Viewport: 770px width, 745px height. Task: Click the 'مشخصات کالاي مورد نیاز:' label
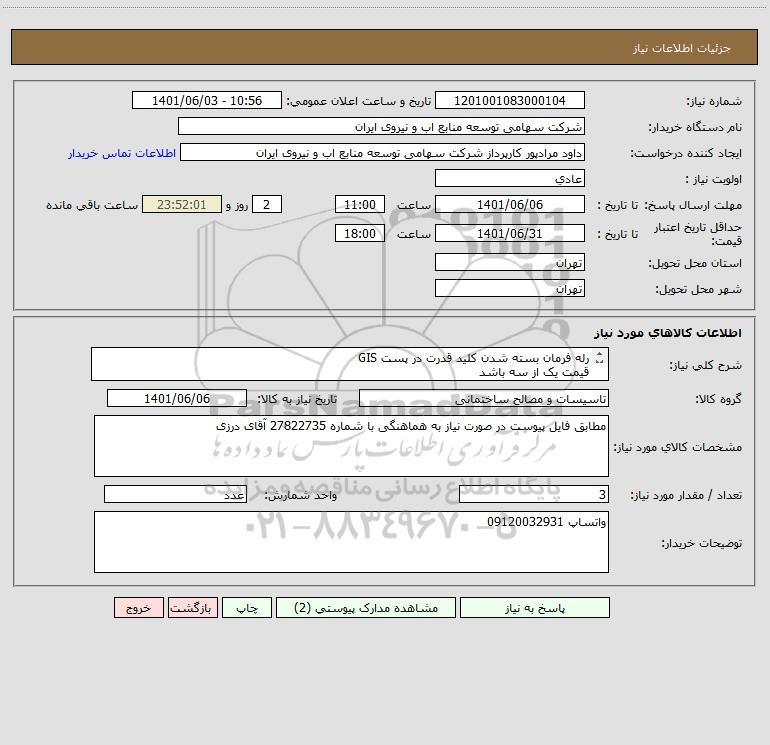point(678,447)
